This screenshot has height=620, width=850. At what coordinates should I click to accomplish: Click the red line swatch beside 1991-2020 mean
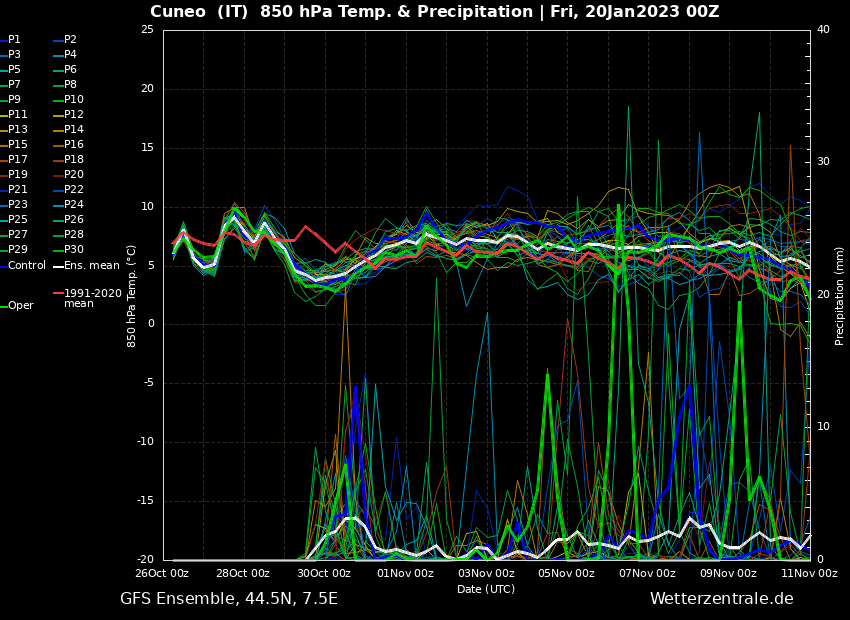point(58,294)
